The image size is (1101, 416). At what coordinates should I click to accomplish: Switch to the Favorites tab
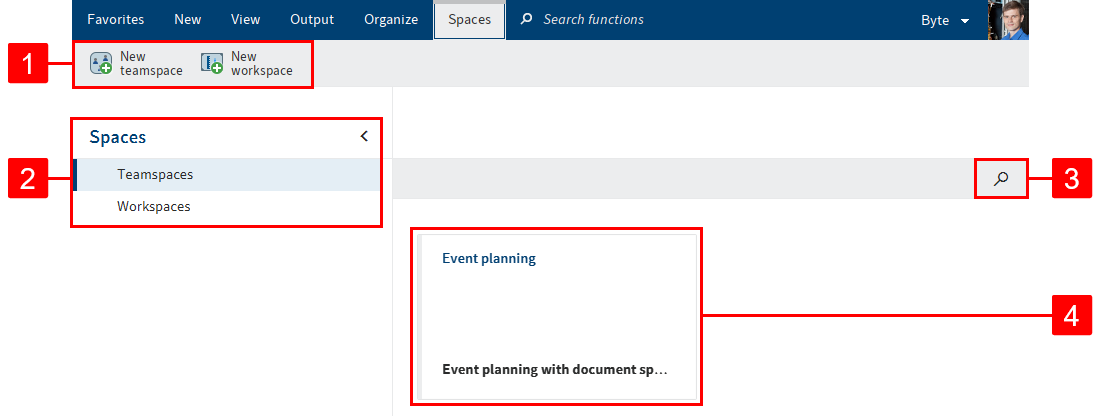click(115, 20)
